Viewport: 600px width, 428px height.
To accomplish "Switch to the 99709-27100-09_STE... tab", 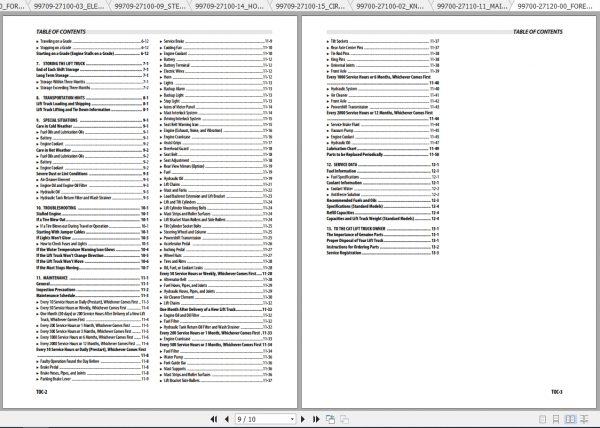I will [150, 7].
